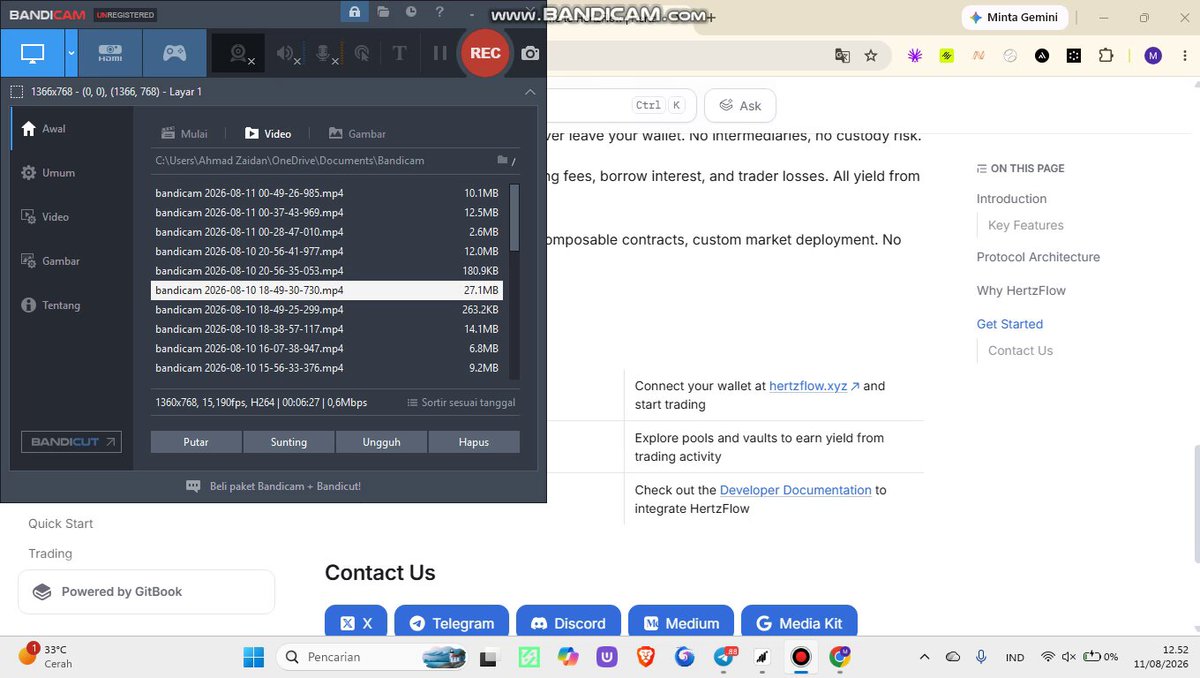Open the browser translate page icon
This screenshot has width=1200, height=678.
(843, 56)
